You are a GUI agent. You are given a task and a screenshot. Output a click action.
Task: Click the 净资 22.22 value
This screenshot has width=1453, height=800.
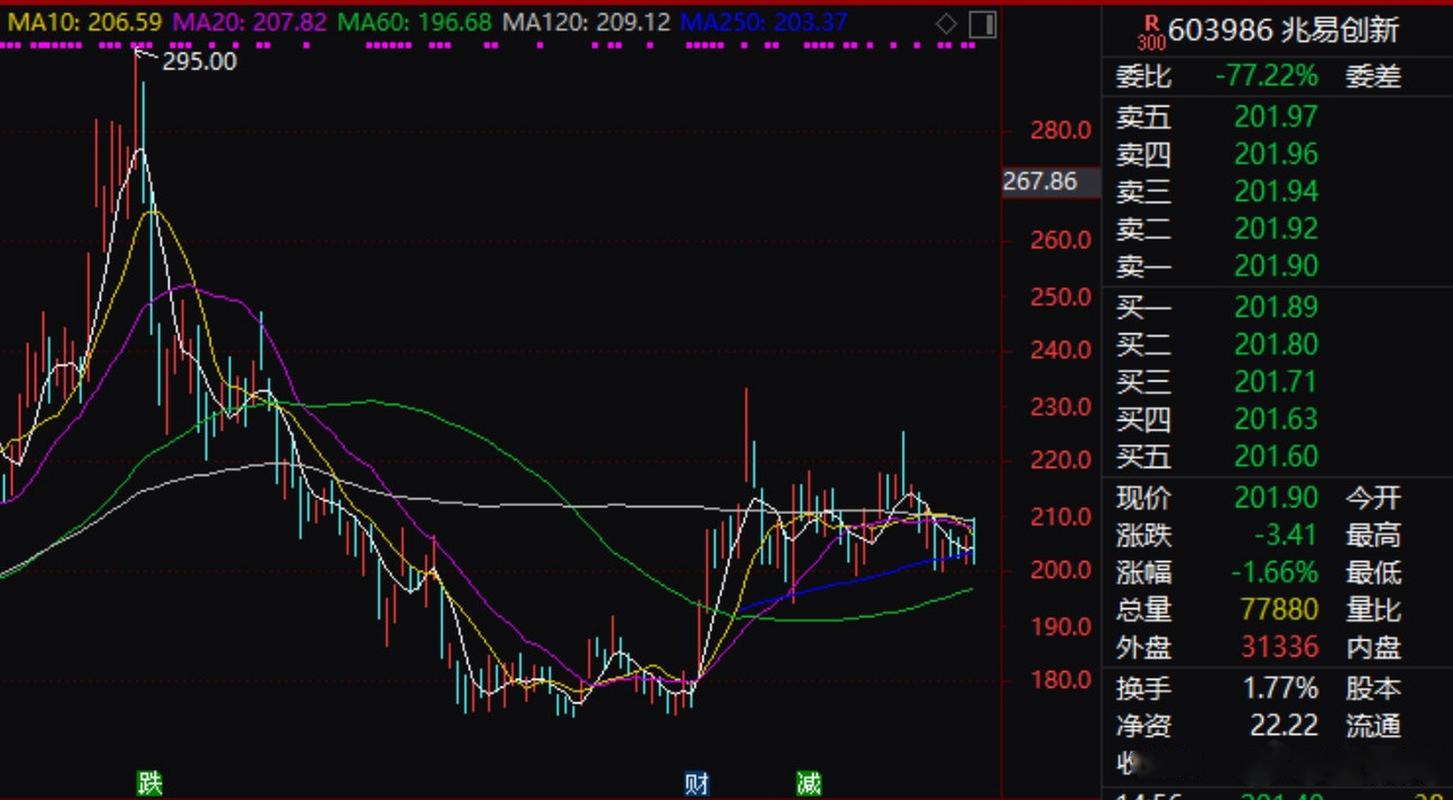click(x=1284, y=726)
